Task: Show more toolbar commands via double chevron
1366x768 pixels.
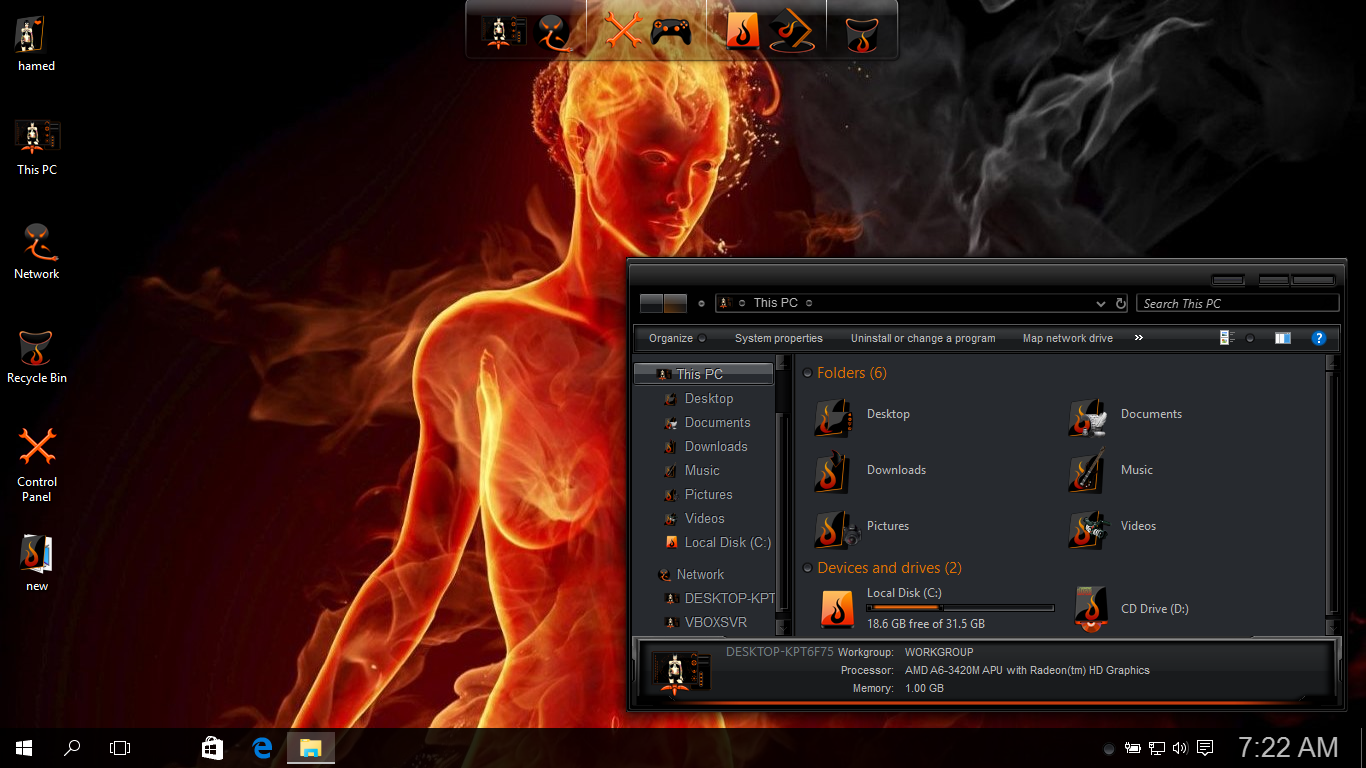Action: [x=1138, y=338]
